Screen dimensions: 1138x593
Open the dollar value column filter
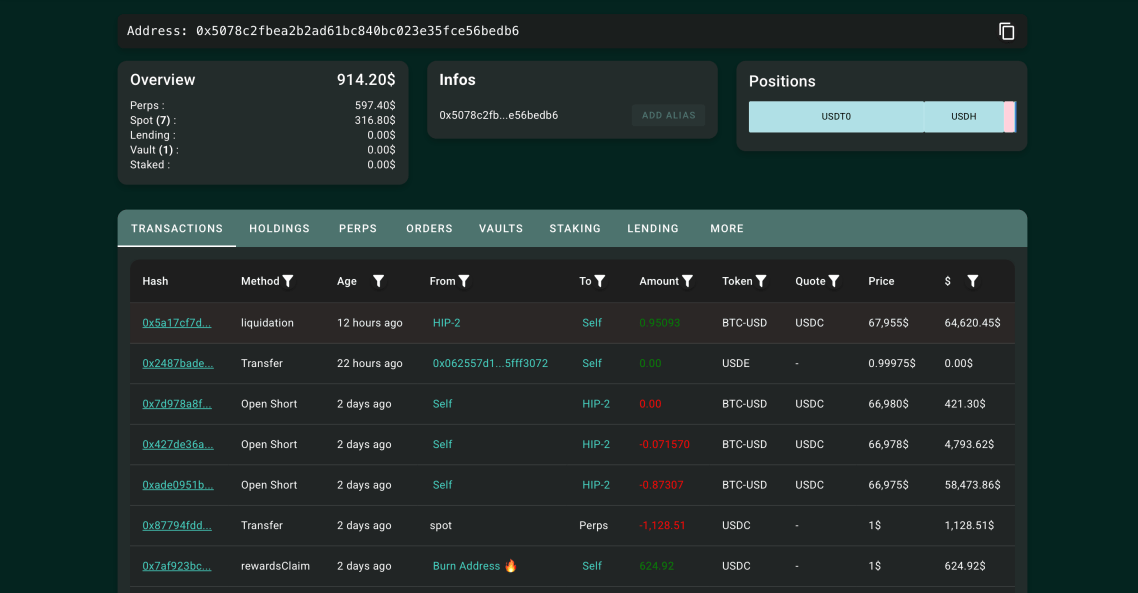click(x=972, y=282)
